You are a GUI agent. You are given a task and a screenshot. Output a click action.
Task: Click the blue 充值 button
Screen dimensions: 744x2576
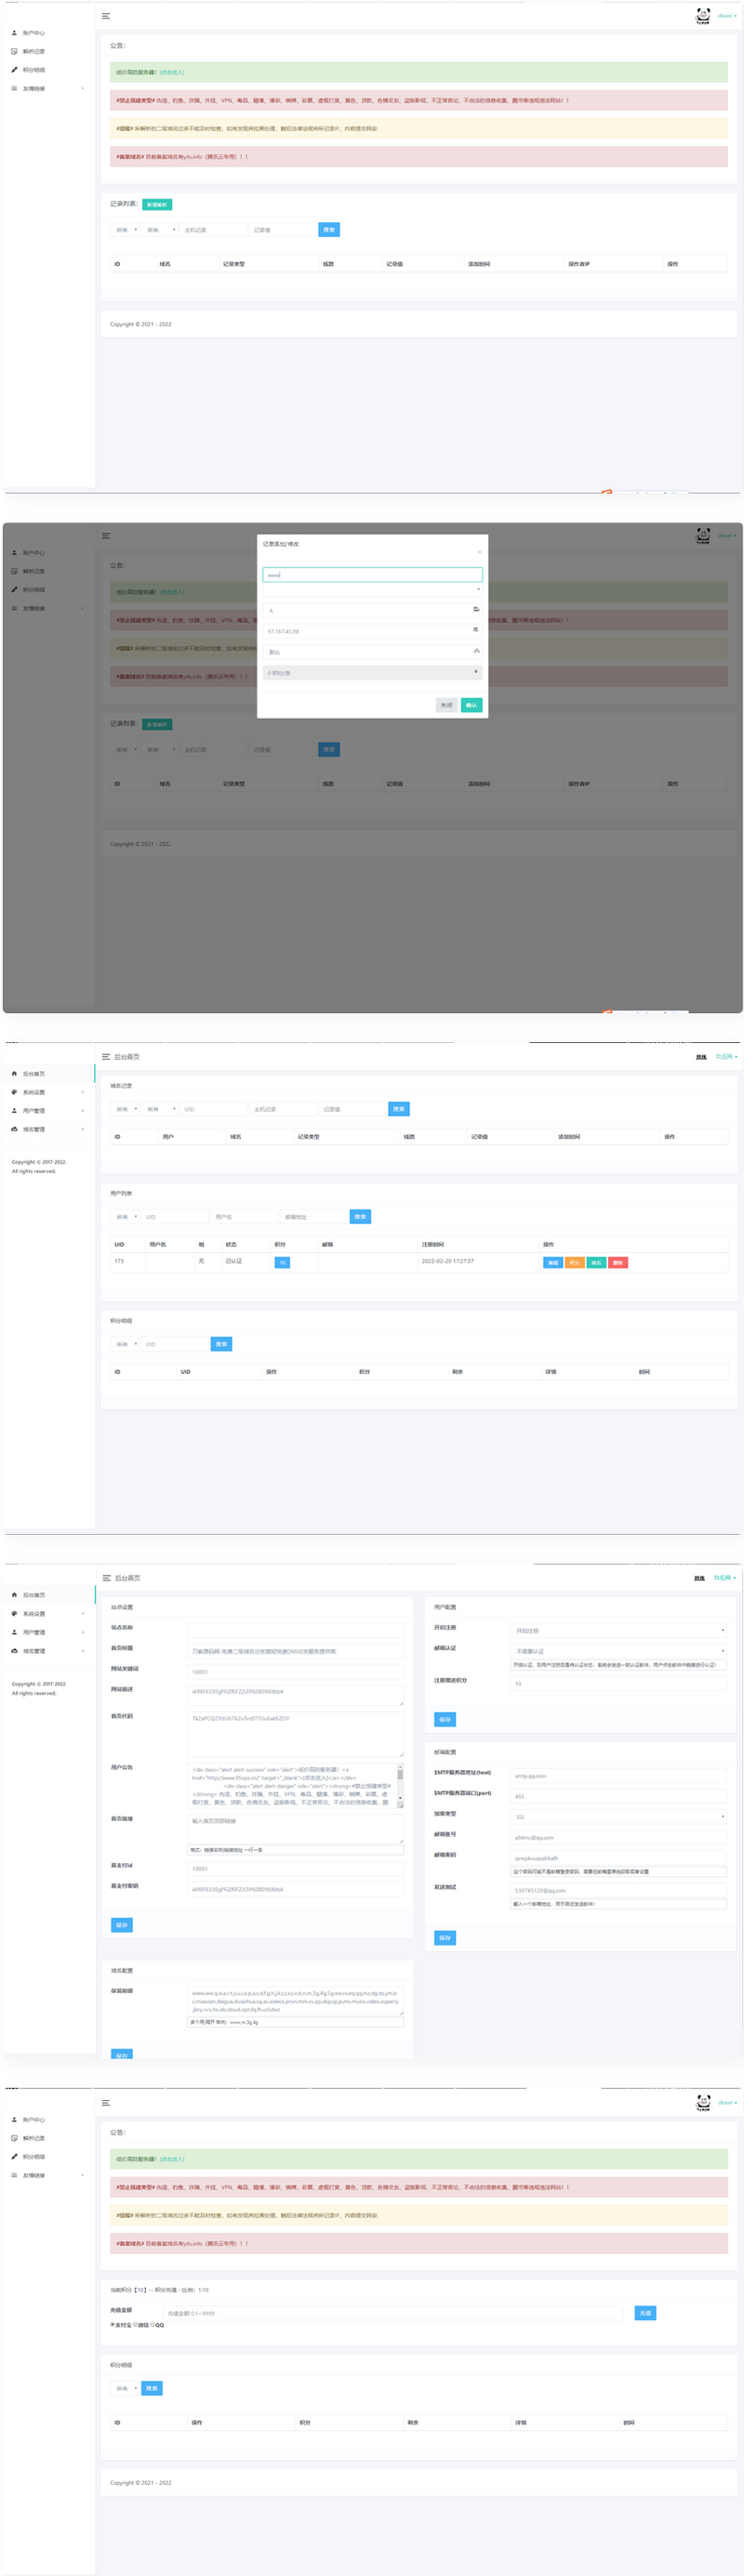tap(645, 2312)
